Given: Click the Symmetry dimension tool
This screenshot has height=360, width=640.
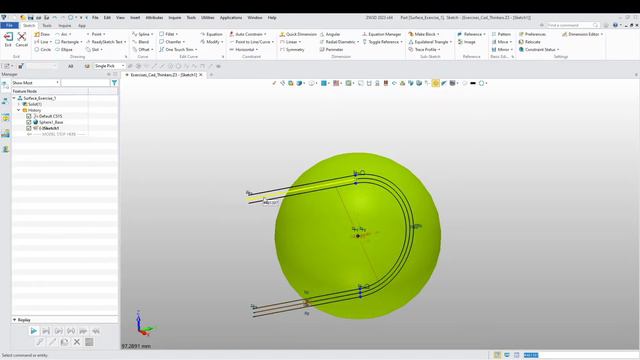Looking at the screenshot, I should [292, 49].
